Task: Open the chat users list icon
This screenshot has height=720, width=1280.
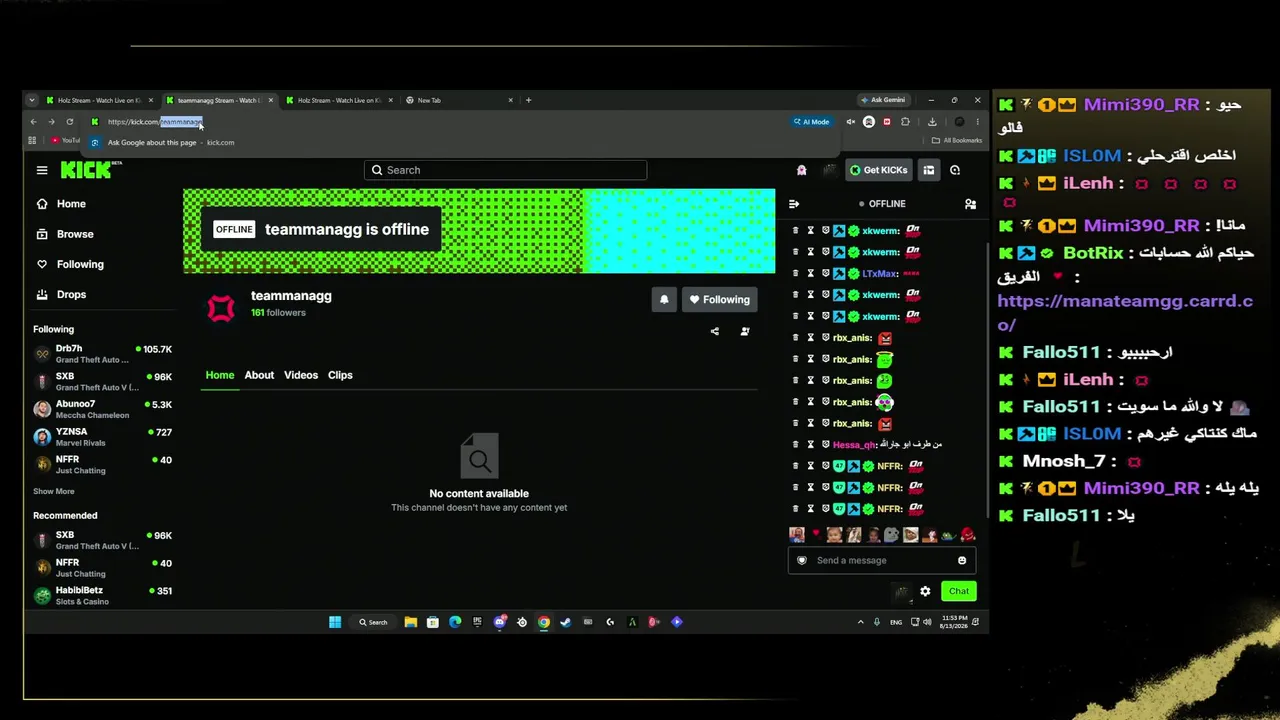Action: (x=970, y=204)
